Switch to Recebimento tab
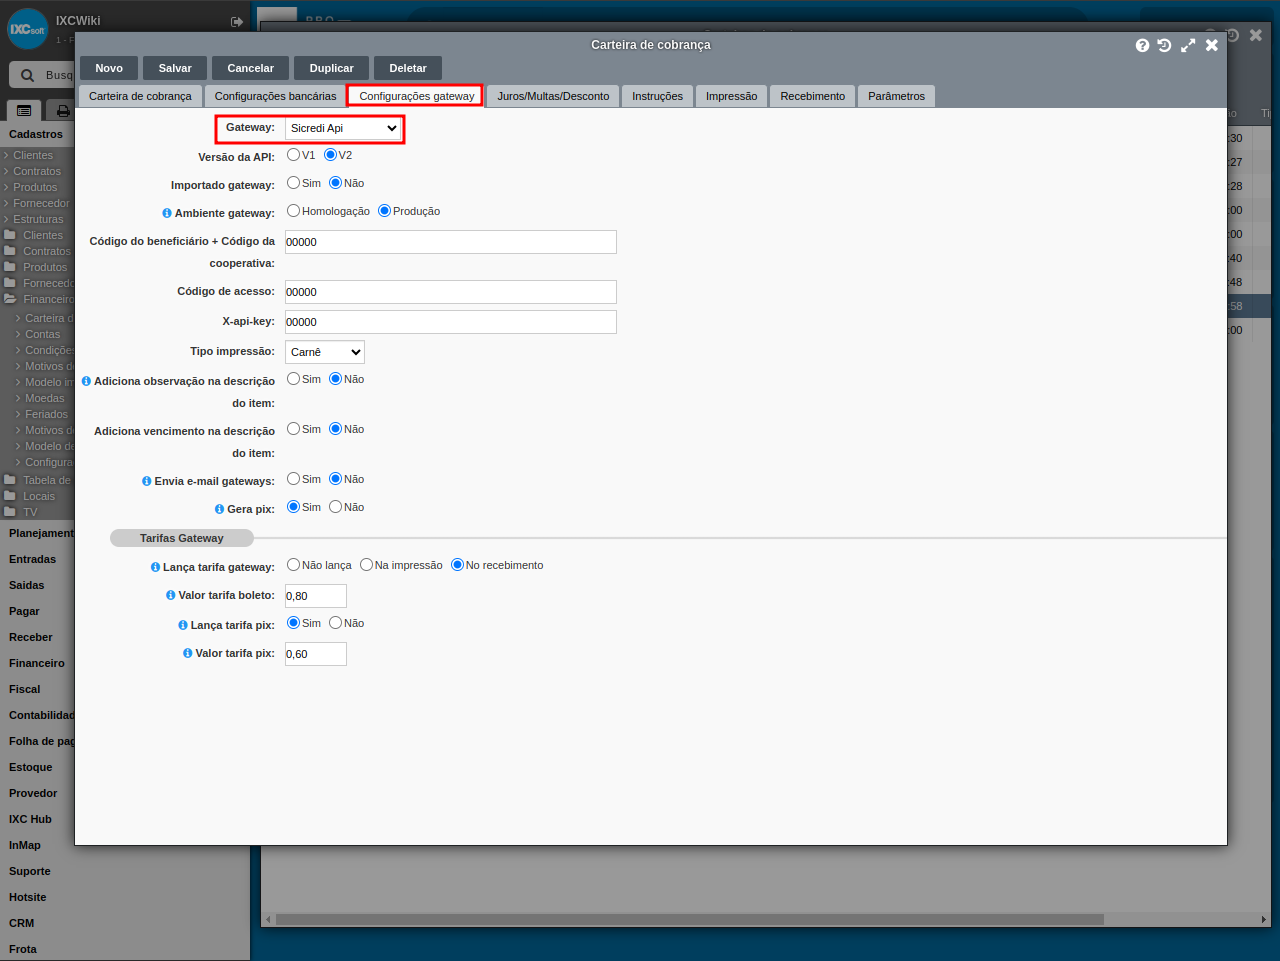The height and width of the screenshot is (961, 1280). pyautogui.click(x=812, y=96)
